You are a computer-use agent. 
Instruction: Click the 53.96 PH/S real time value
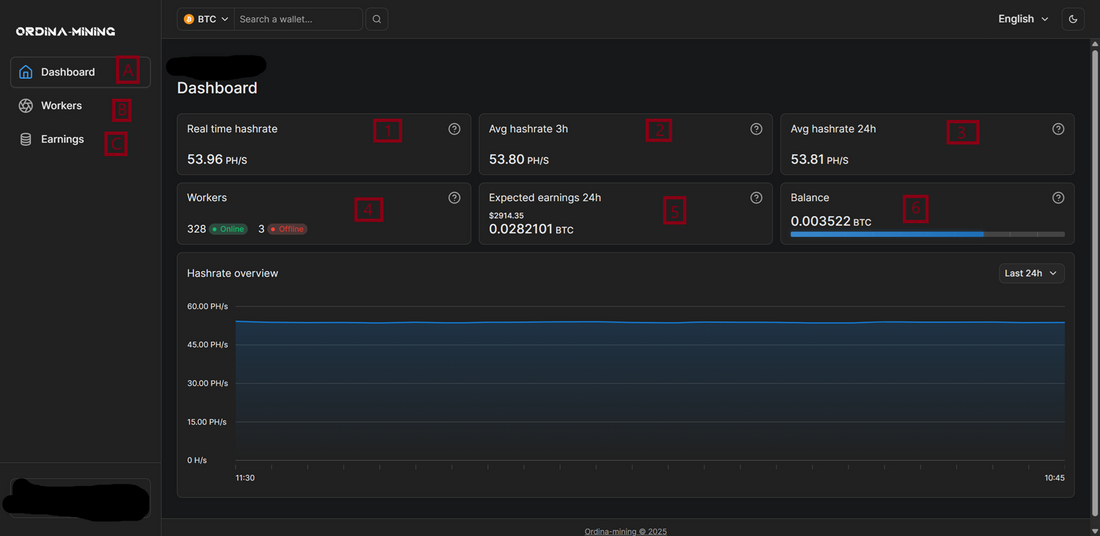coord(217,160)
